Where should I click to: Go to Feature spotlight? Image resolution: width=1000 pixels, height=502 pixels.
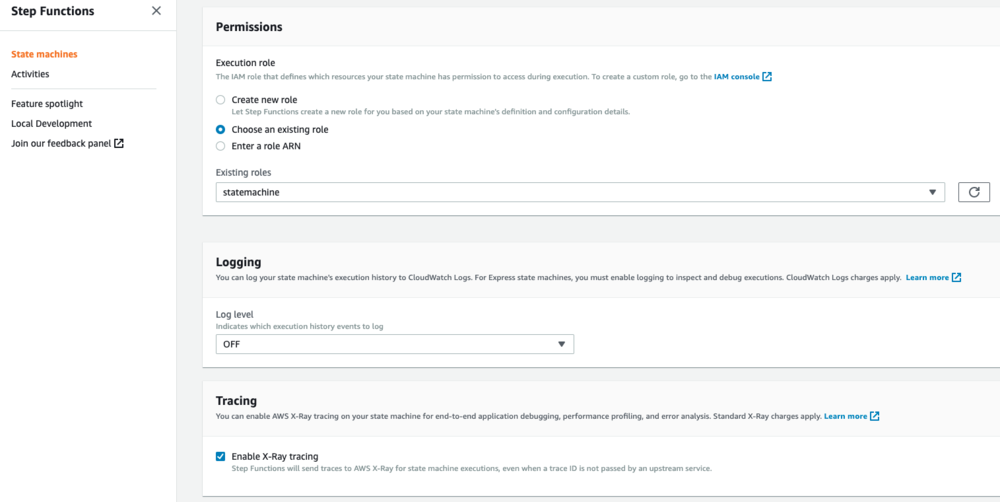click(47, 103)
